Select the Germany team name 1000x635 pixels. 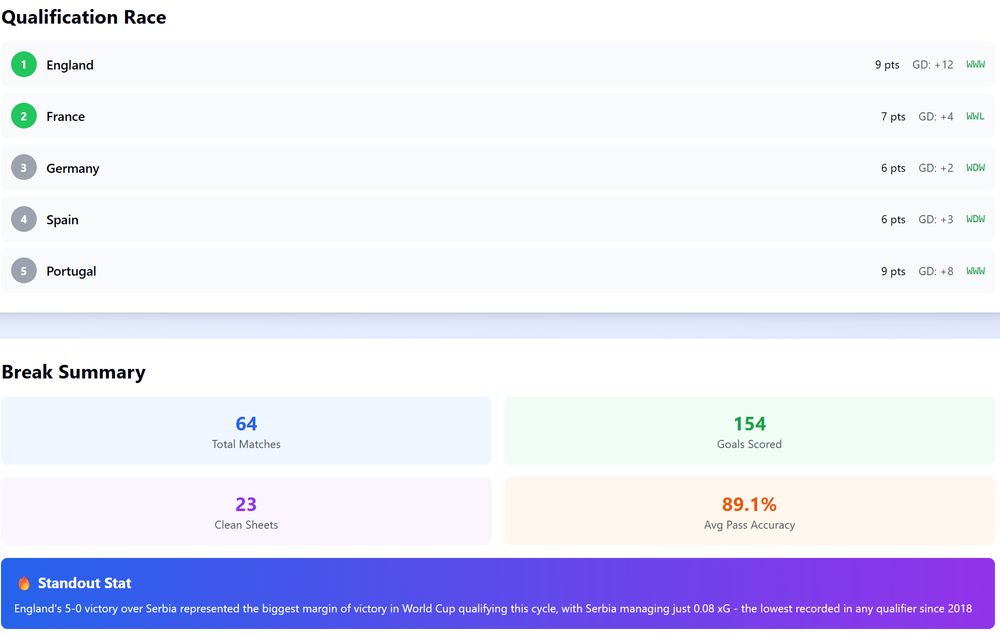[73, 168]
